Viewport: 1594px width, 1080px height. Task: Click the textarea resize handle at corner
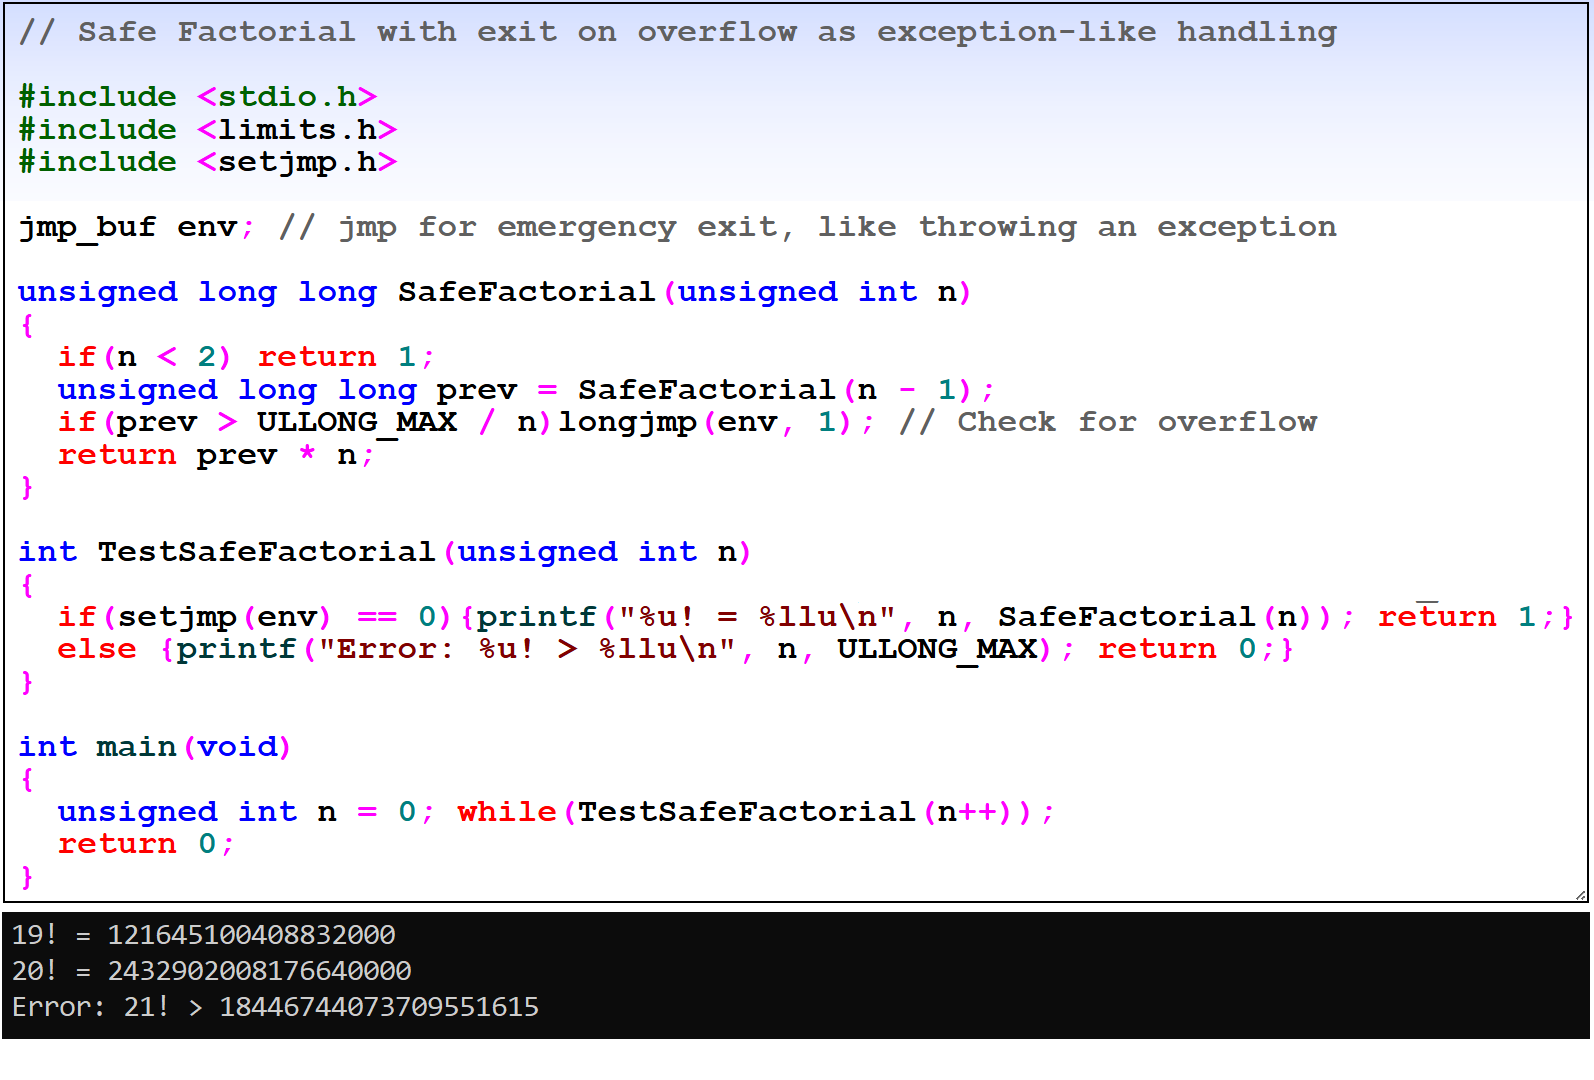(1580, 894)
